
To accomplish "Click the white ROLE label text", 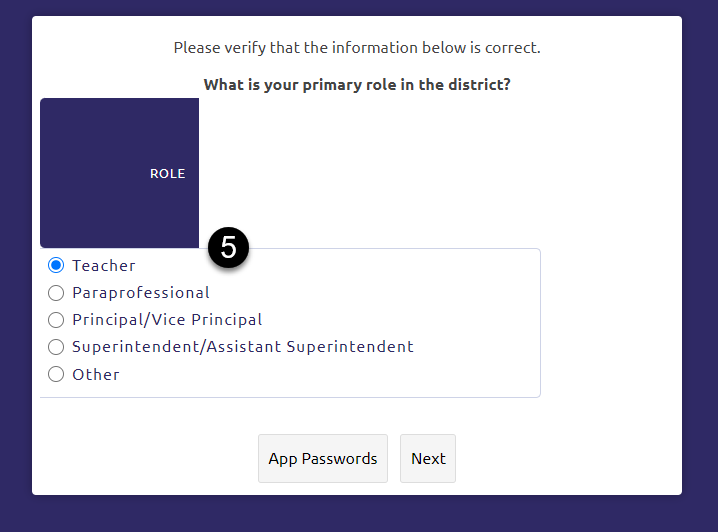I will (167, 174).
